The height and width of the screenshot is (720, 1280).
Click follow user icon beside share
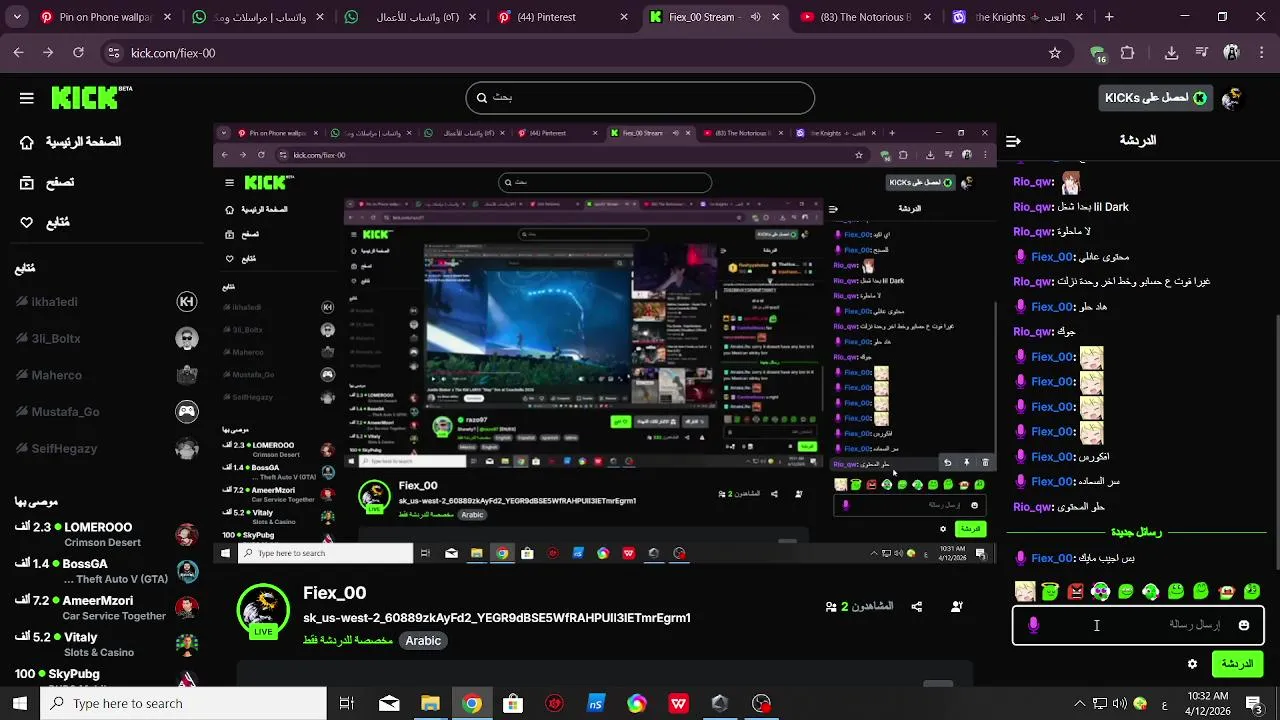[x=957, y=606]
